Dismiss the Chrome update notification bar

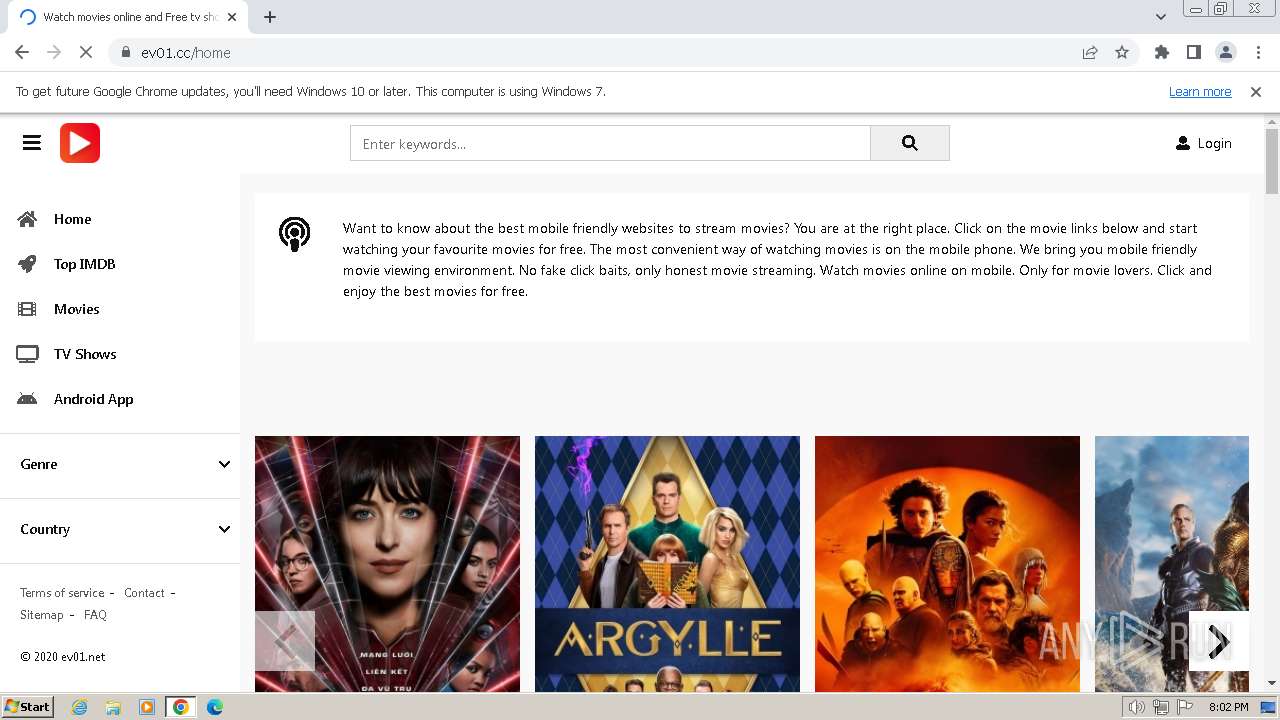pos(1256,92)
